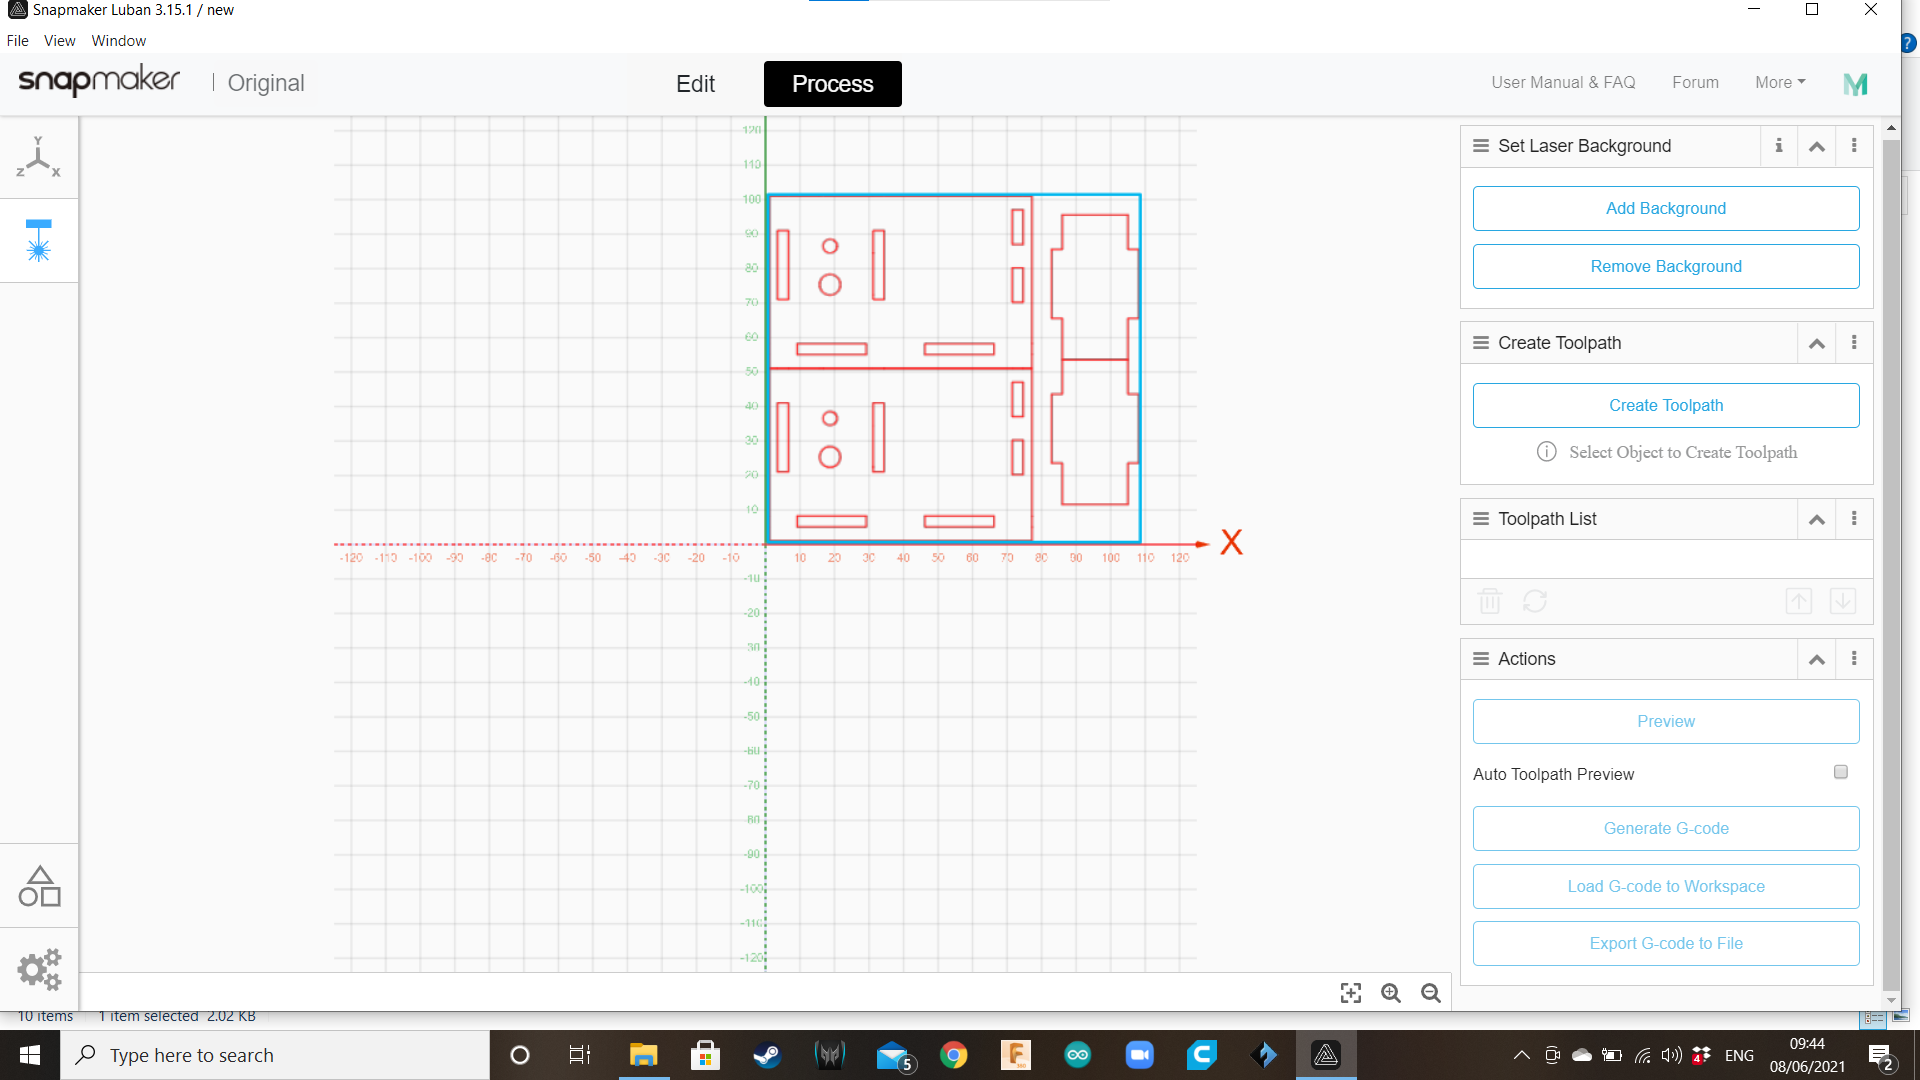This screenshot has height=1080, width=1920.
Task: Enable the Auto Toolpath Preview checkbox
Action: point(1840,772)
